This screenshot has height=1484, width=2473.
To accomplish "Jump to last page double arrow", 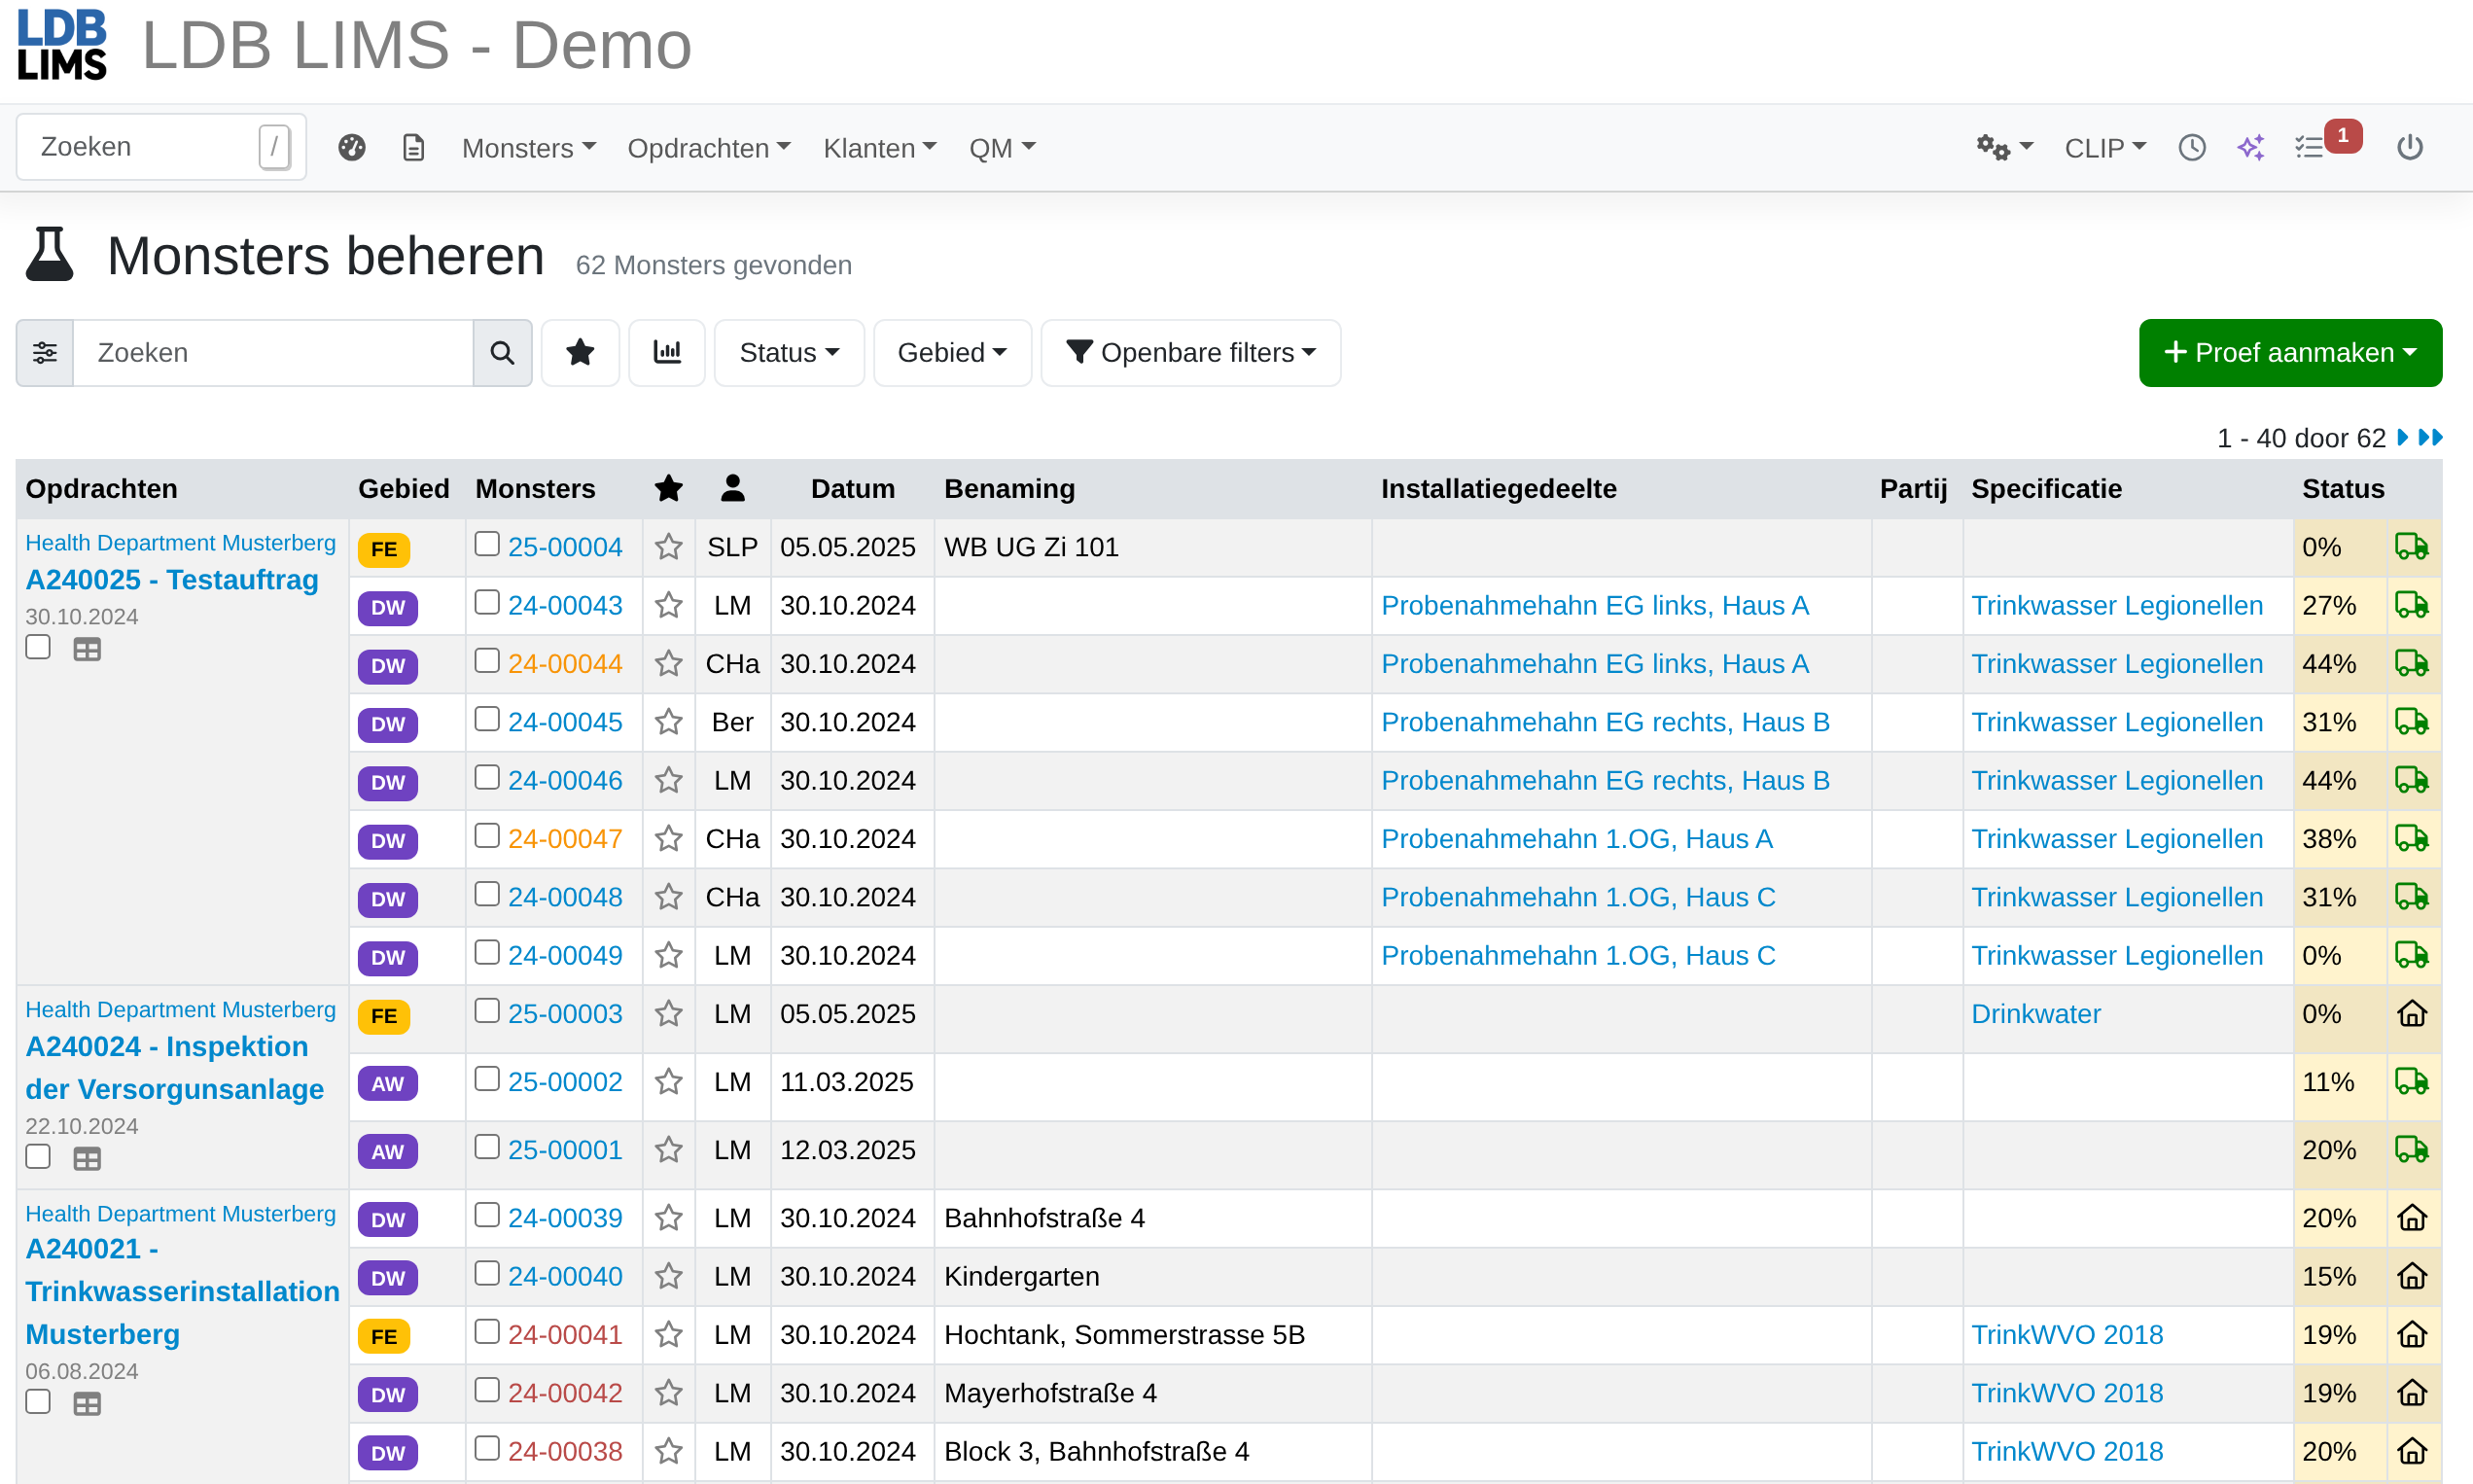I will pyautogui.click(x=2430, y=438).
